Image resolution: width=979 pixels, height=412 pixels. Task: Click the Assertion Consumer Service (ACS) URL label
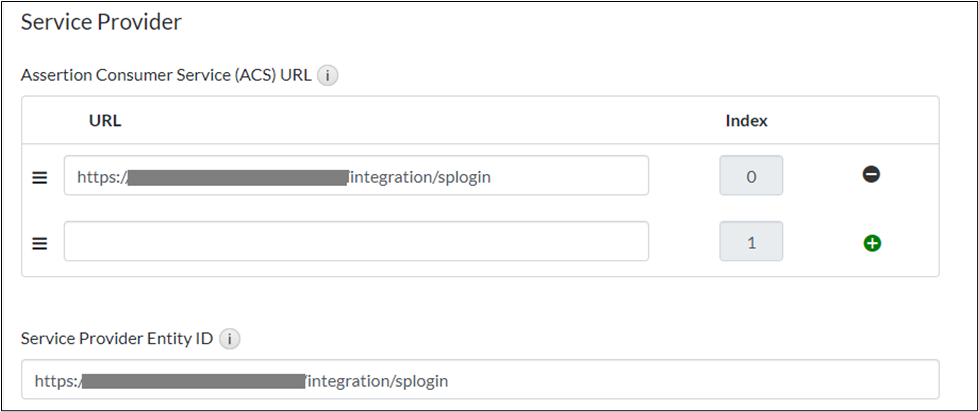click(166, 75)
